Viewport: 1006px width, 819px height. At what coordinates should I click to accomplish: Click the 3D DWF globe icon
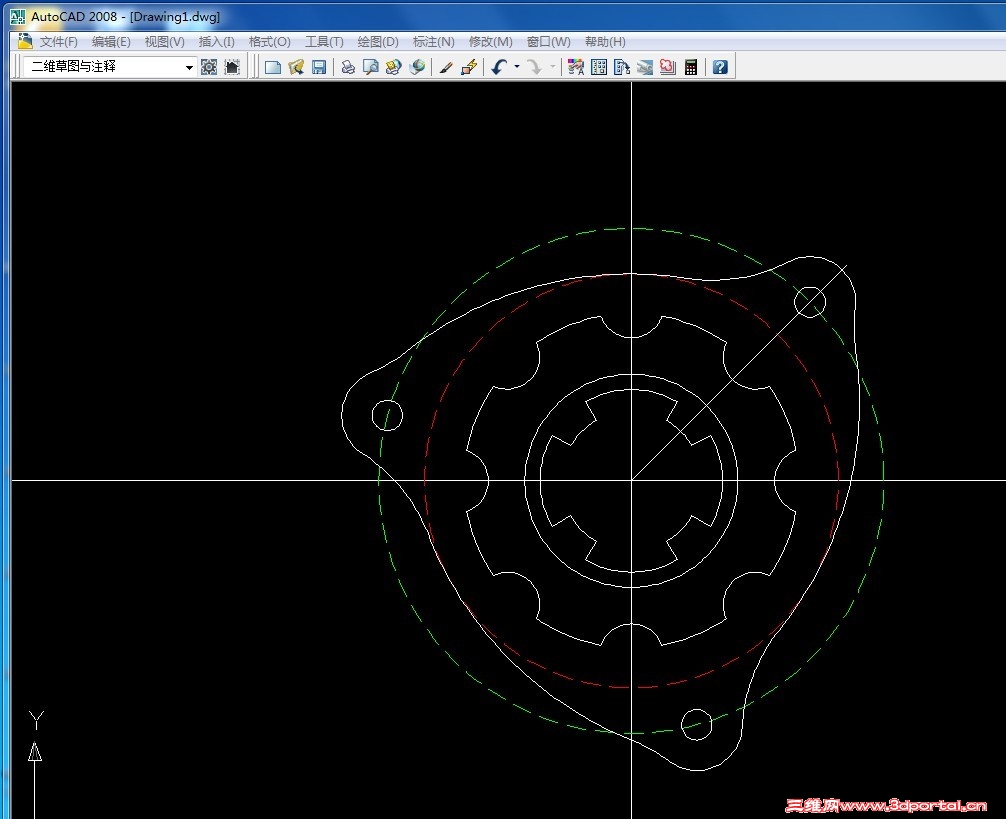point(417,67)
